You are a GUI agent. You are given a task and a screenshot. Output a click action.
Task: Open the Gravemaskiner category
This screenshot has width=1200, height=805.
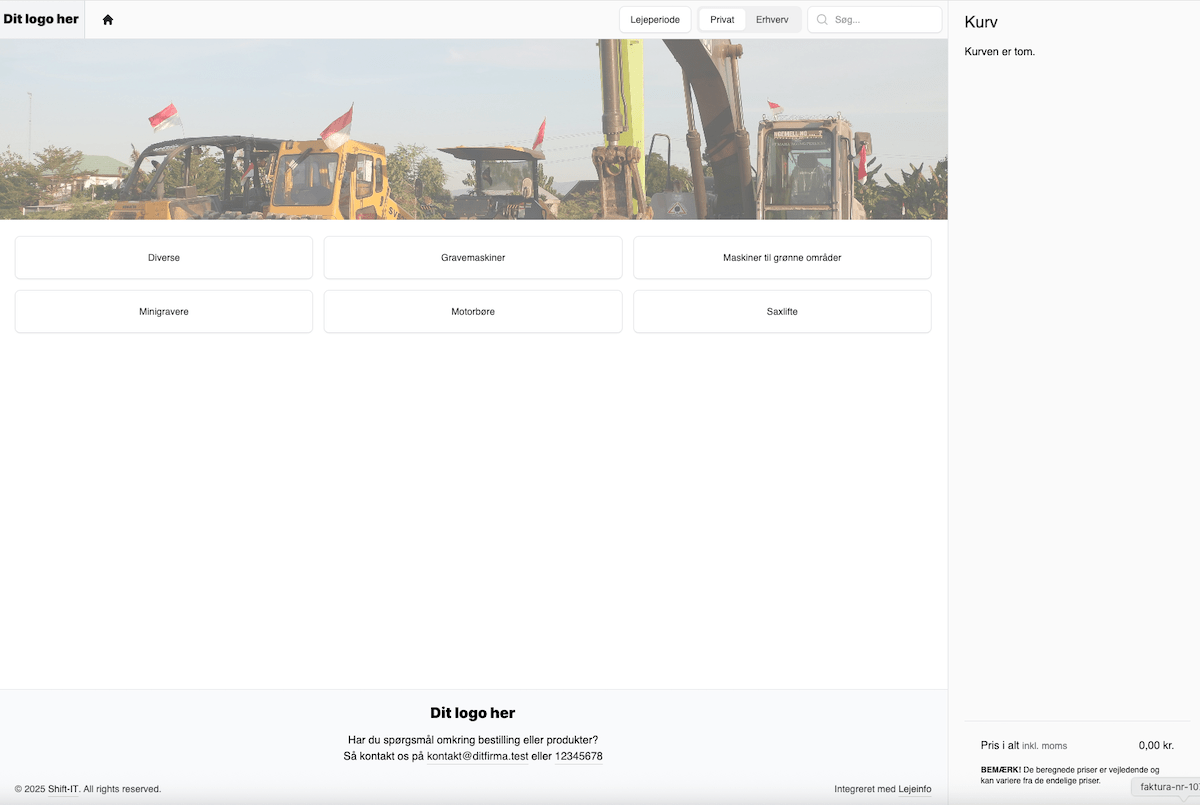tap(473, 258)
